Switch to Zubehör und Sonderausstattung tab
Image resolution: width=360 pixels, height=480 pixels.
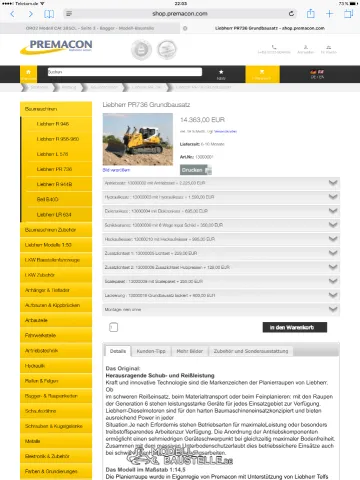coord(251,351)
